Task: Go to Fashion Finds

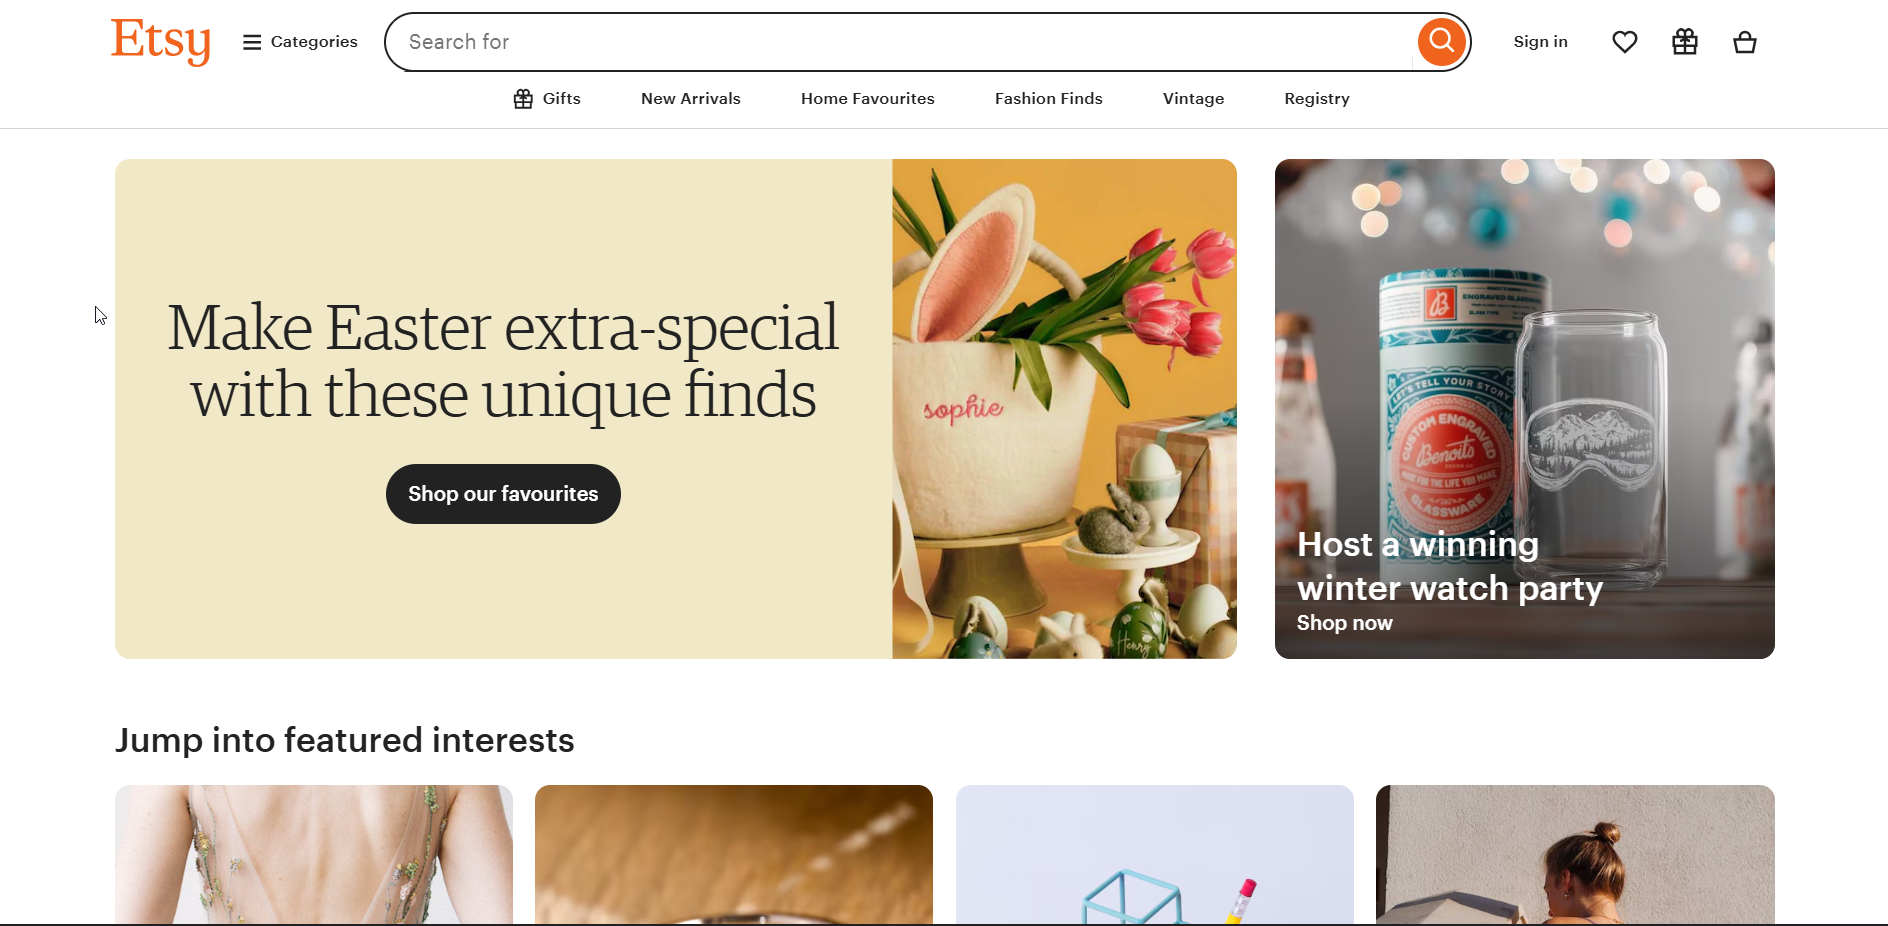Action: (1049, 99)
